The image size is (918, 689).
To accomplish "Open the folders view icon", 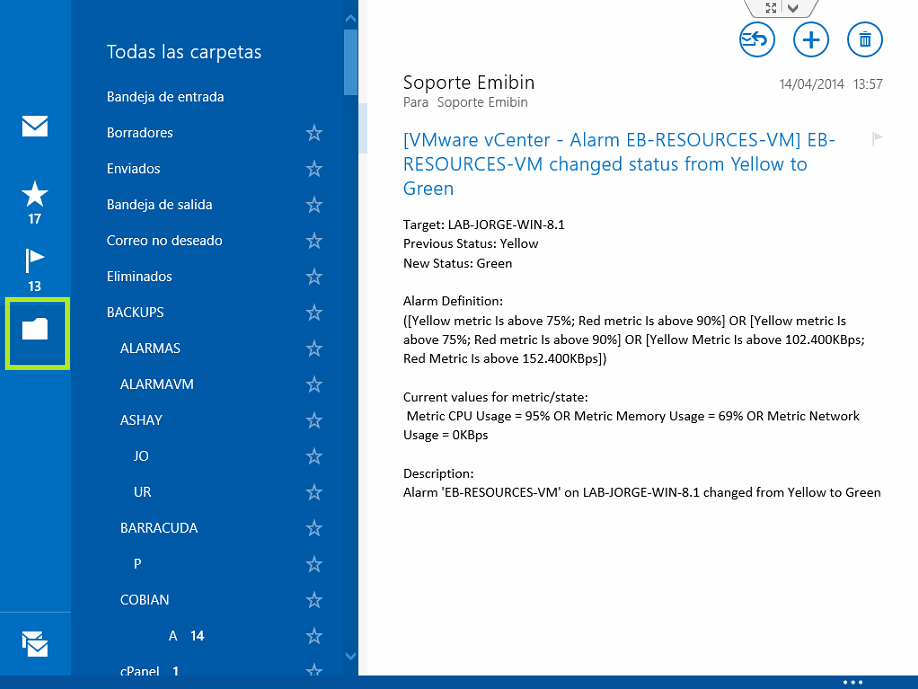I will coord(35,329).
